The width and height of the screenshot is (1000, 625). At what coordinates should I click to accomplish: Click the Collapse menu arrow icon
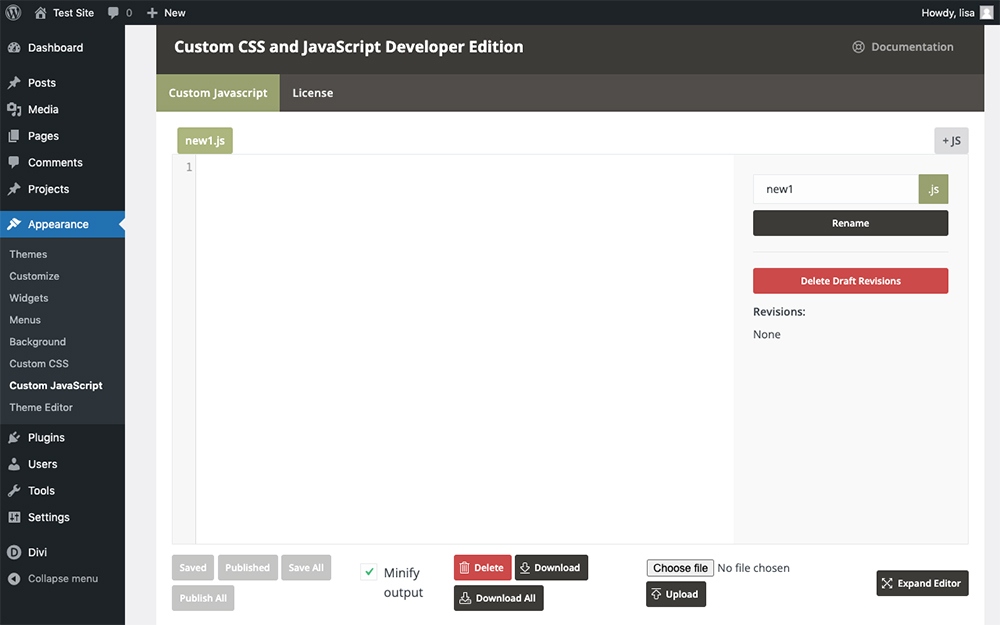click(14, 578)
